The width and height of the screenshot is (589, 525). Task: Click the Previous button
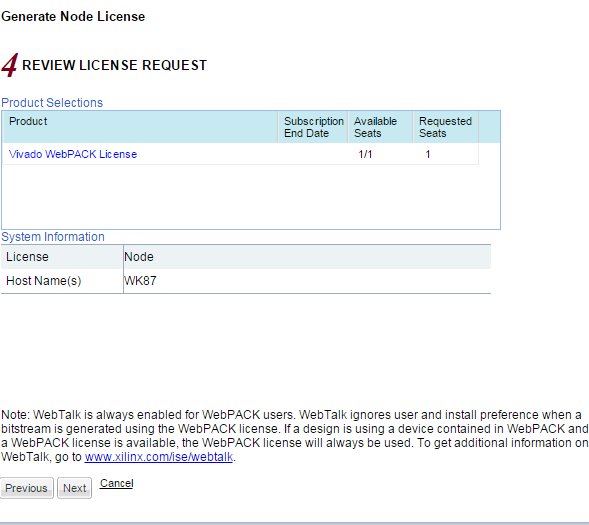(27, 488)
